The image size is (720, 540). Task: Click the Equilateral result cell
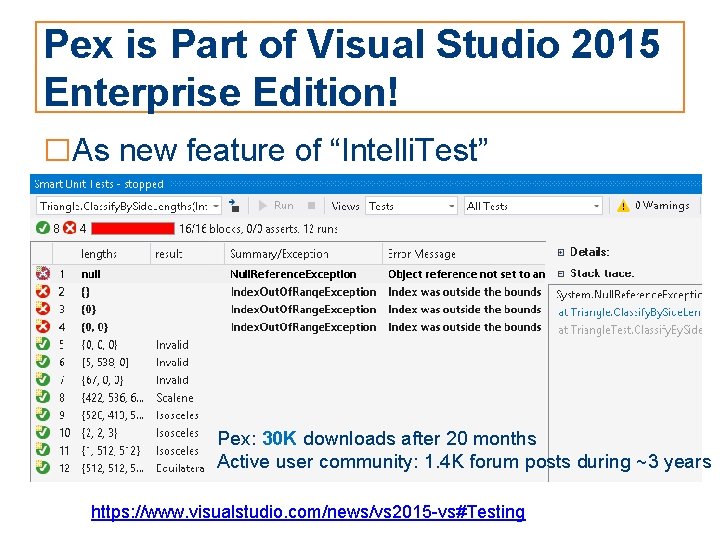tap(180, 468)
